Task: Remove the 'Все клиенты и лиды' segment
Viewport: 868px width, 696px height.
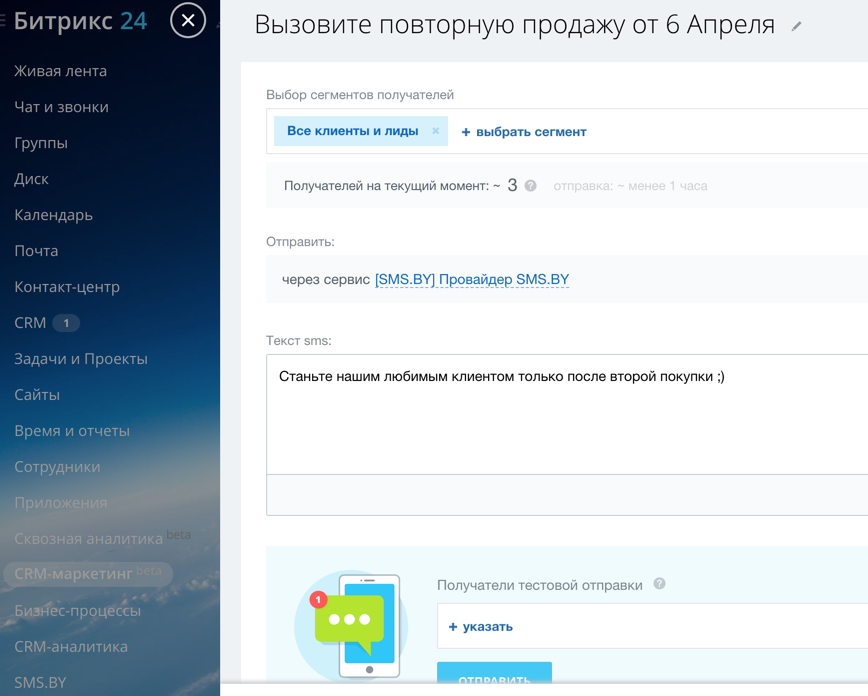Action: [x=435, y=131]
